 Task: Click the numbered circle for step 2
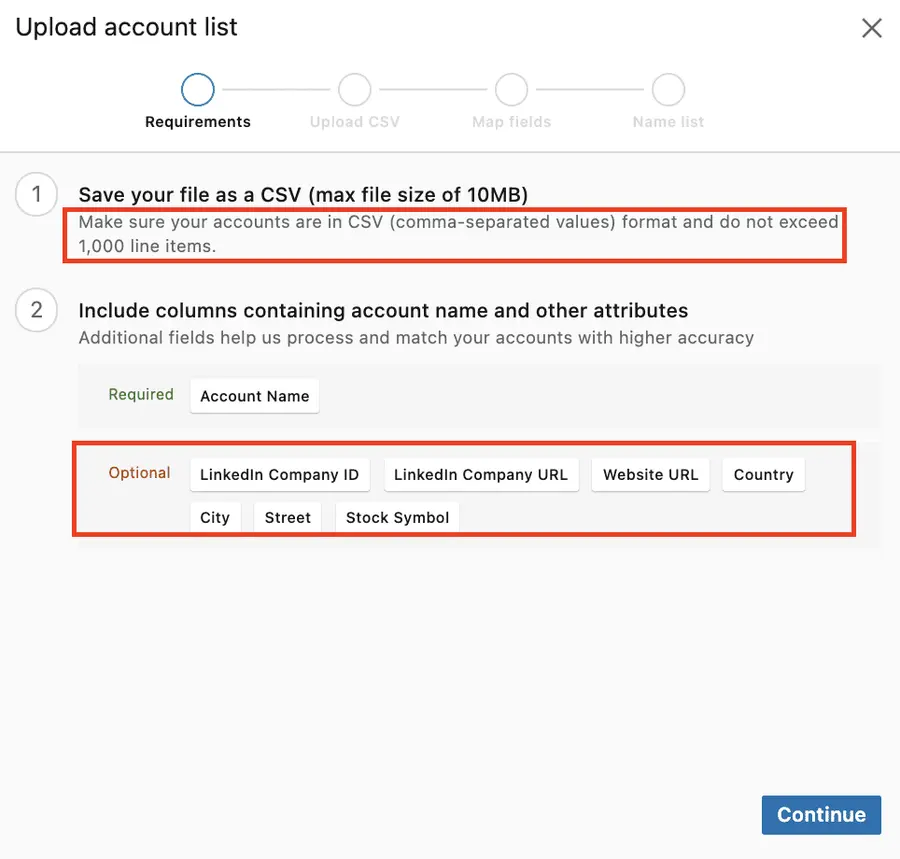36,310
